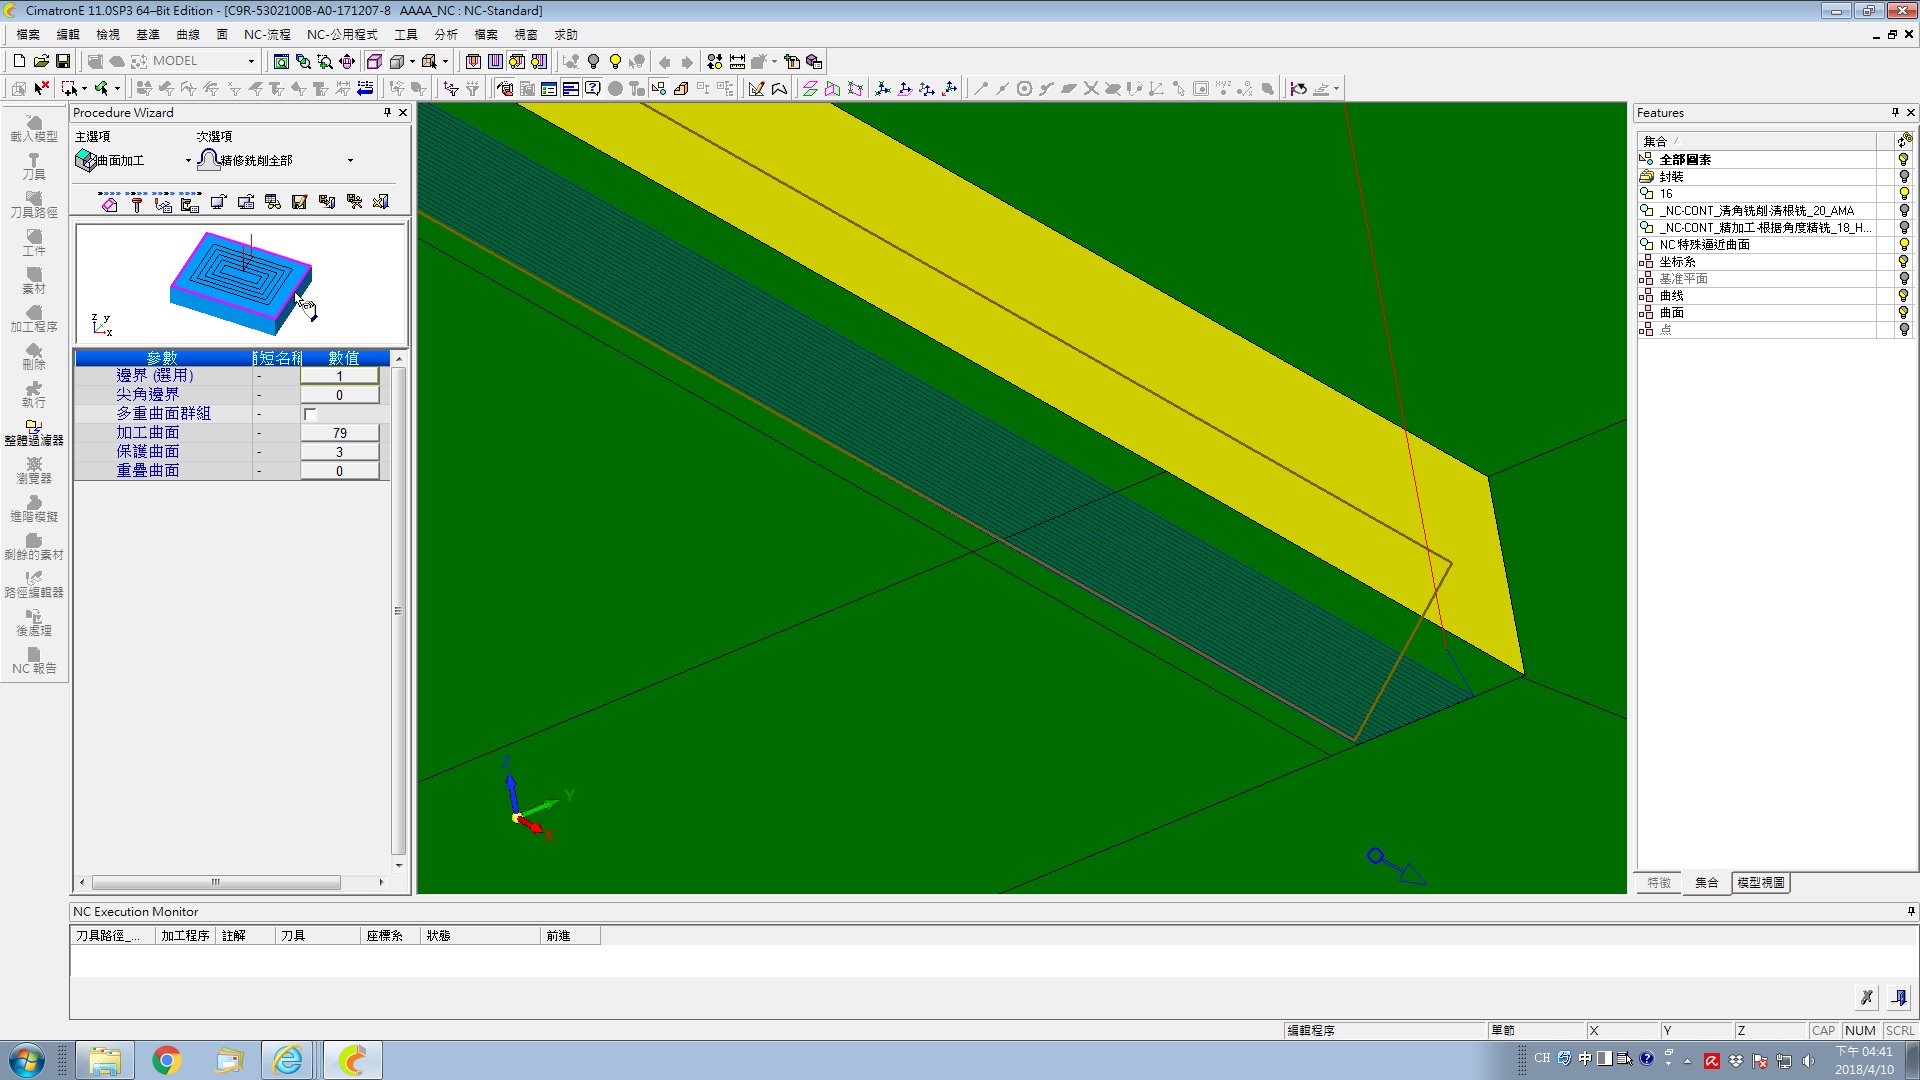Click the Cimatron app icon on taskbar
The image size is (1920, 1080).
coord(352,1060)
